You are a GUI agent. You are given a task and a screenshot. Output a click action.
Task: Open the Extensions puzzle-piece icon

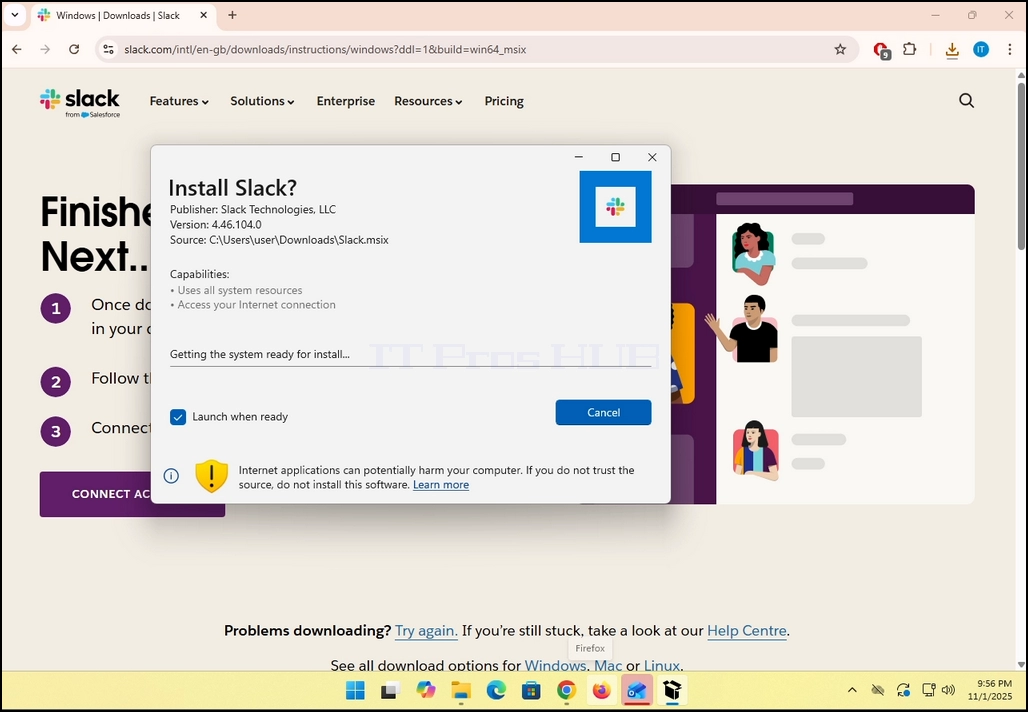pos(909,49)
